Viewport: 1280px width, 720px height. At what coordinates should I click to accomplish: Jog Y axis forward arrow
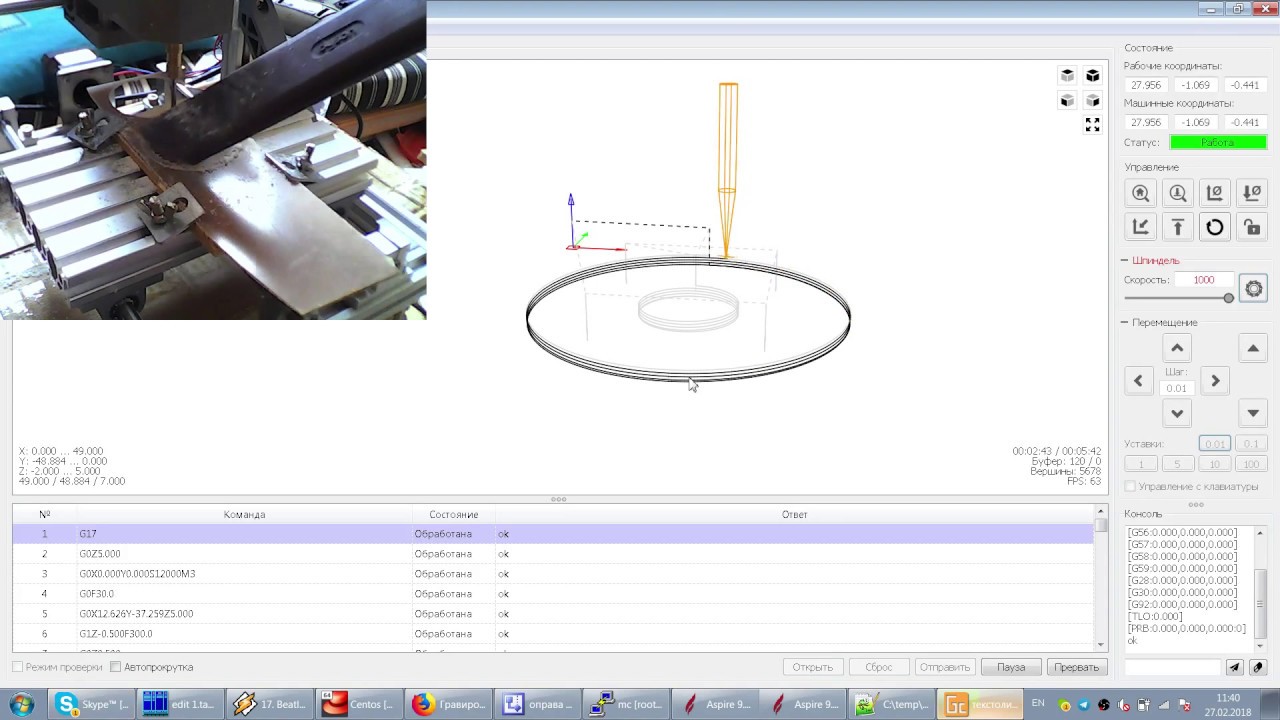coord(1177,348)
